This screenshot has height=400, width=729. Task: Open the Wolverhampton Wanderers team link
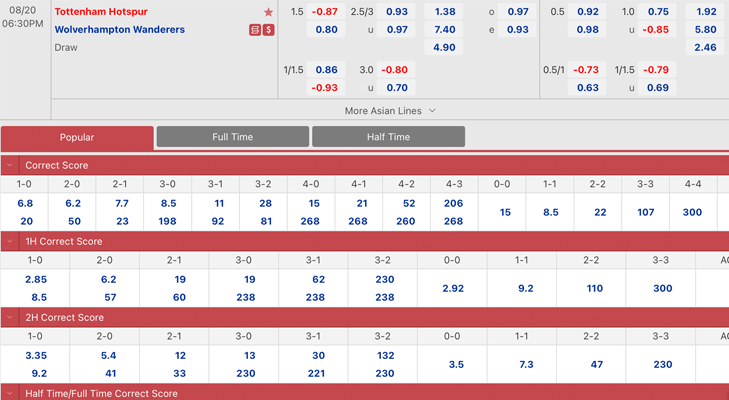click(119, 29)
